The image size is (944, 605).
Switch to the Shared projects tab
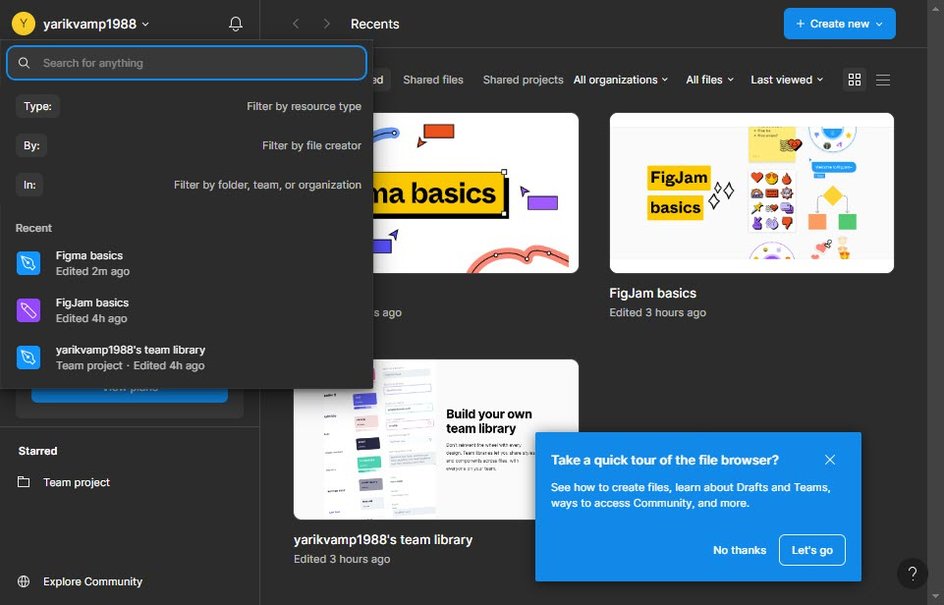[523, 79]
